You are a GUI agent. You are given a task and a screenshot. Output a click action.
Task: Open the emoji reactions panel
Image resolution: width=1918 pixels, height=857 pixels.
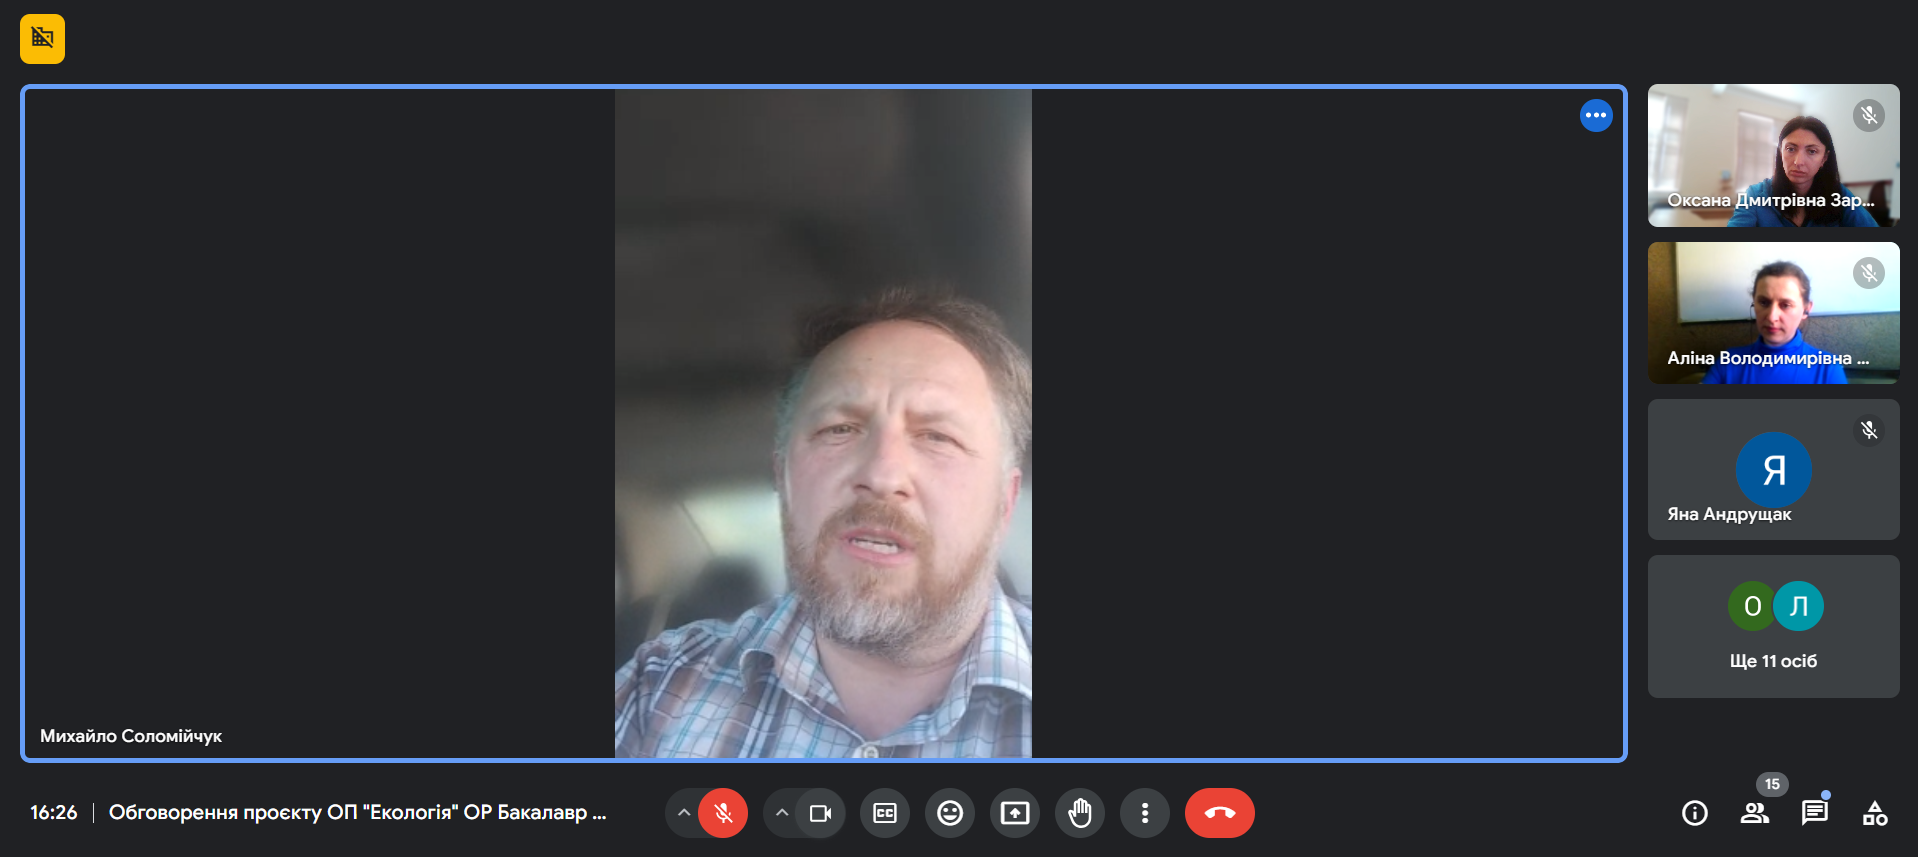(x=950, y=813)
